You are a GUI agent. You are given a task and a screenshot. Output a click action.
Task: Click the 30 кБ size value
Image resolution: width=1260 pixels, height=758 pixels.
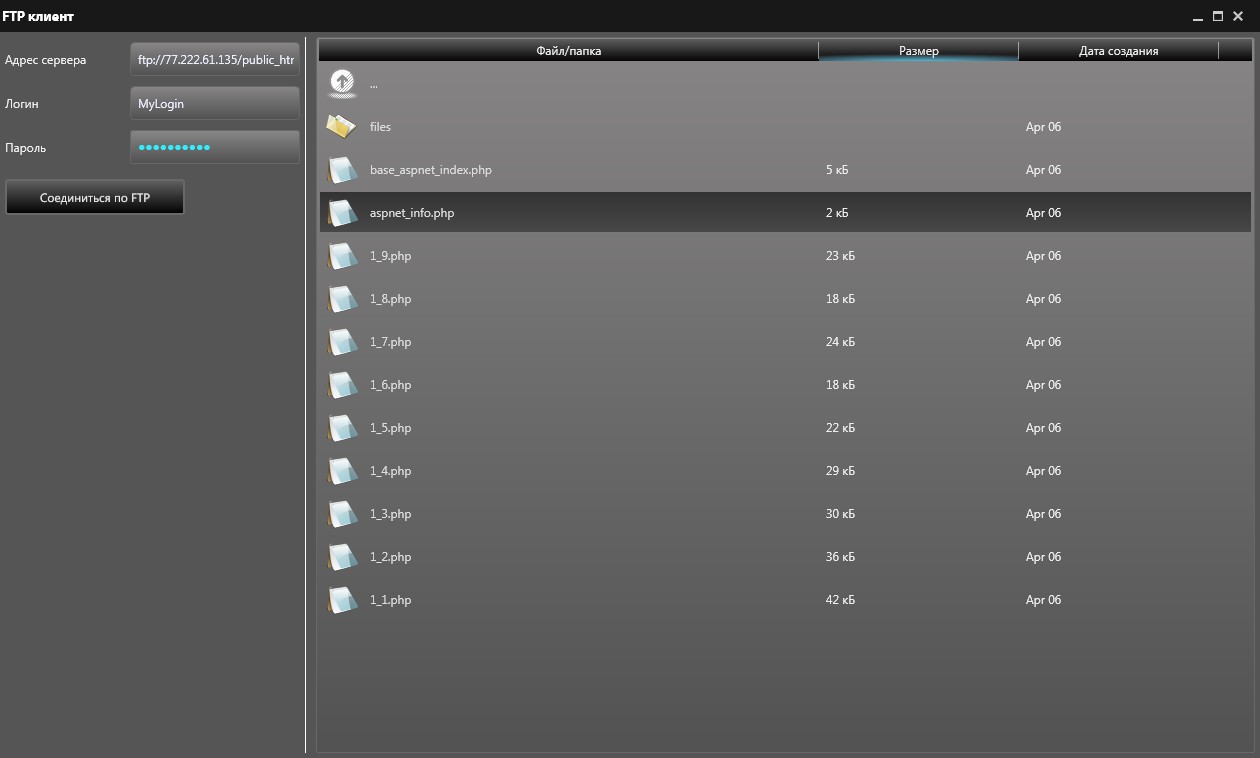point(840,514)
